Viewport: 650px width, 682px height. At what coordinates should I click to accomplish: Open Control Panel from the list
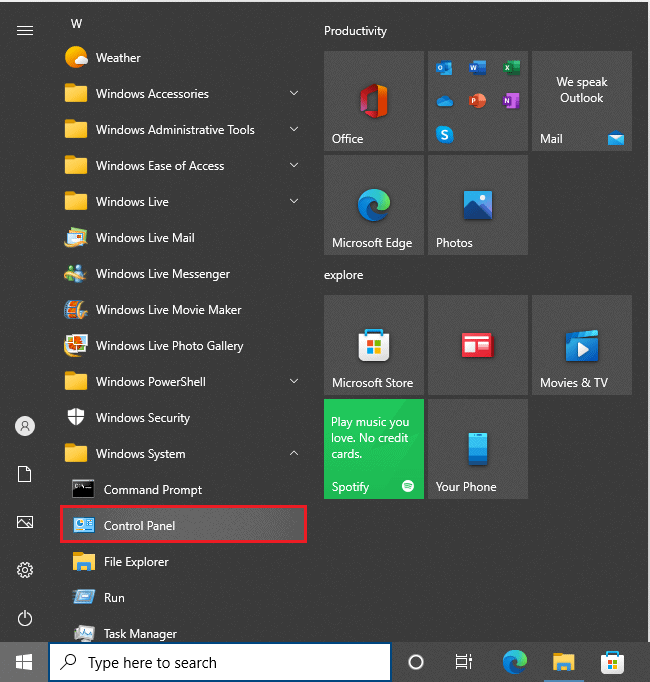coord(183,526)
